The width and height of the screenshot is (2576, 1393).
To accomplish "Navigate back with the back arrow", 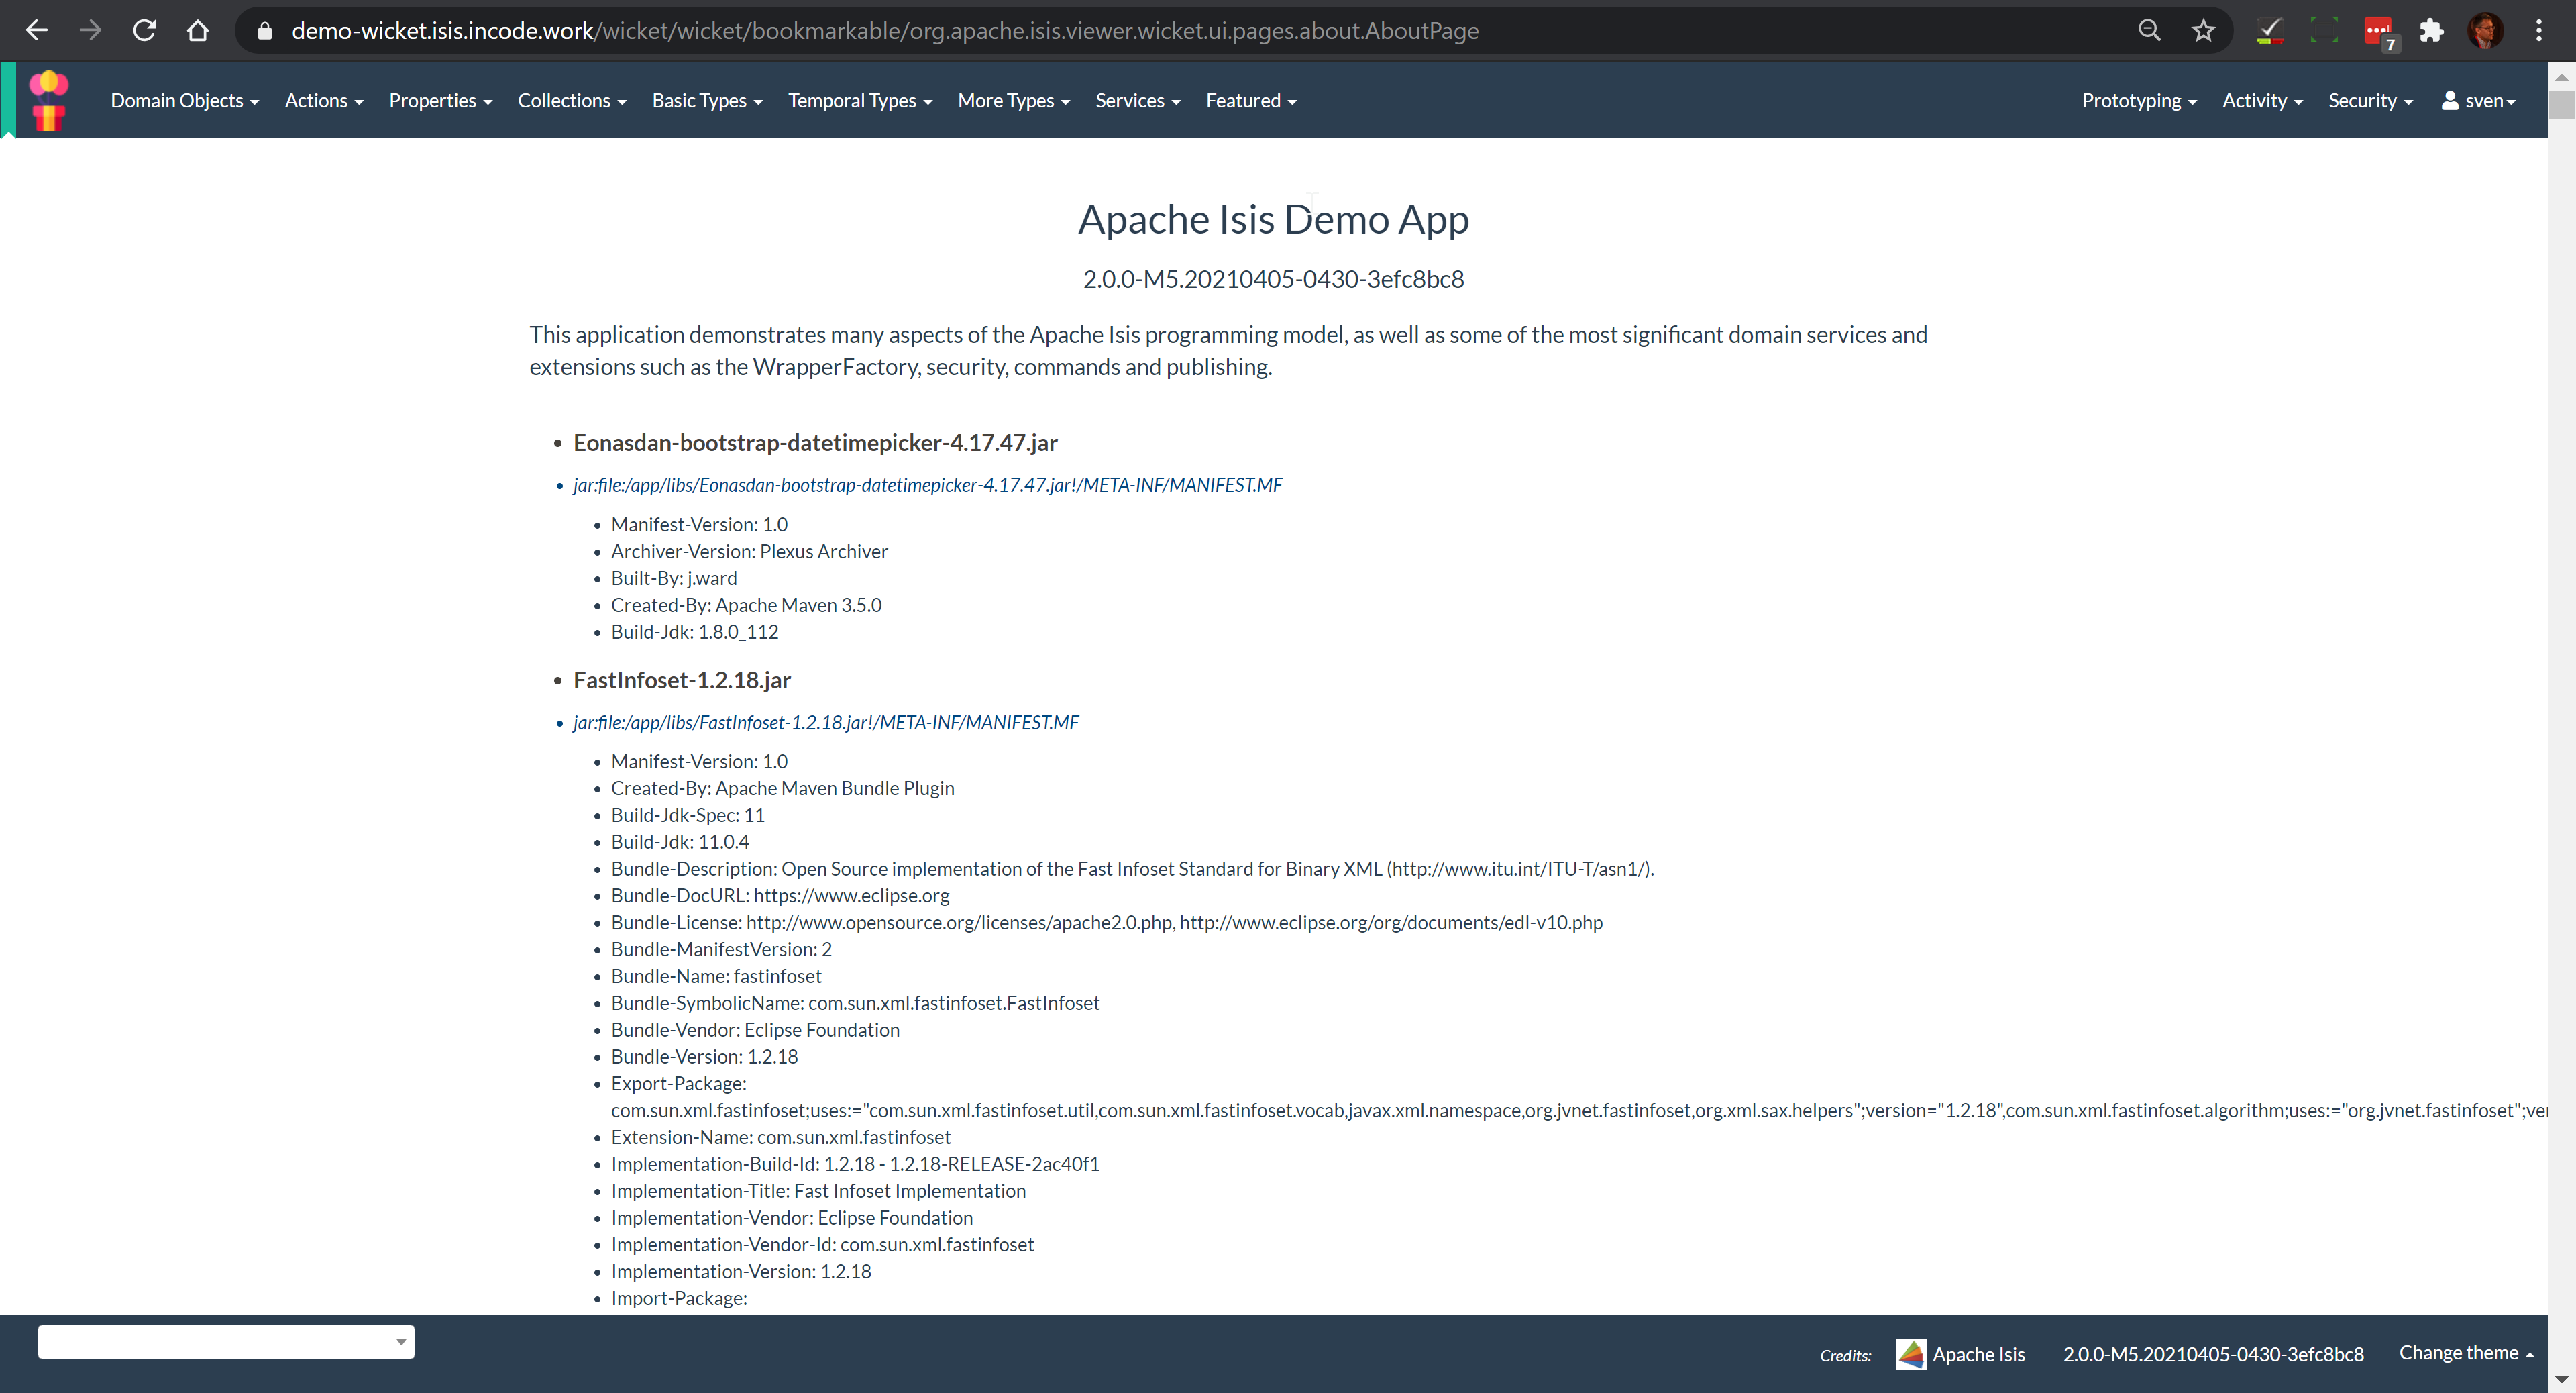I will pos(37,31).
